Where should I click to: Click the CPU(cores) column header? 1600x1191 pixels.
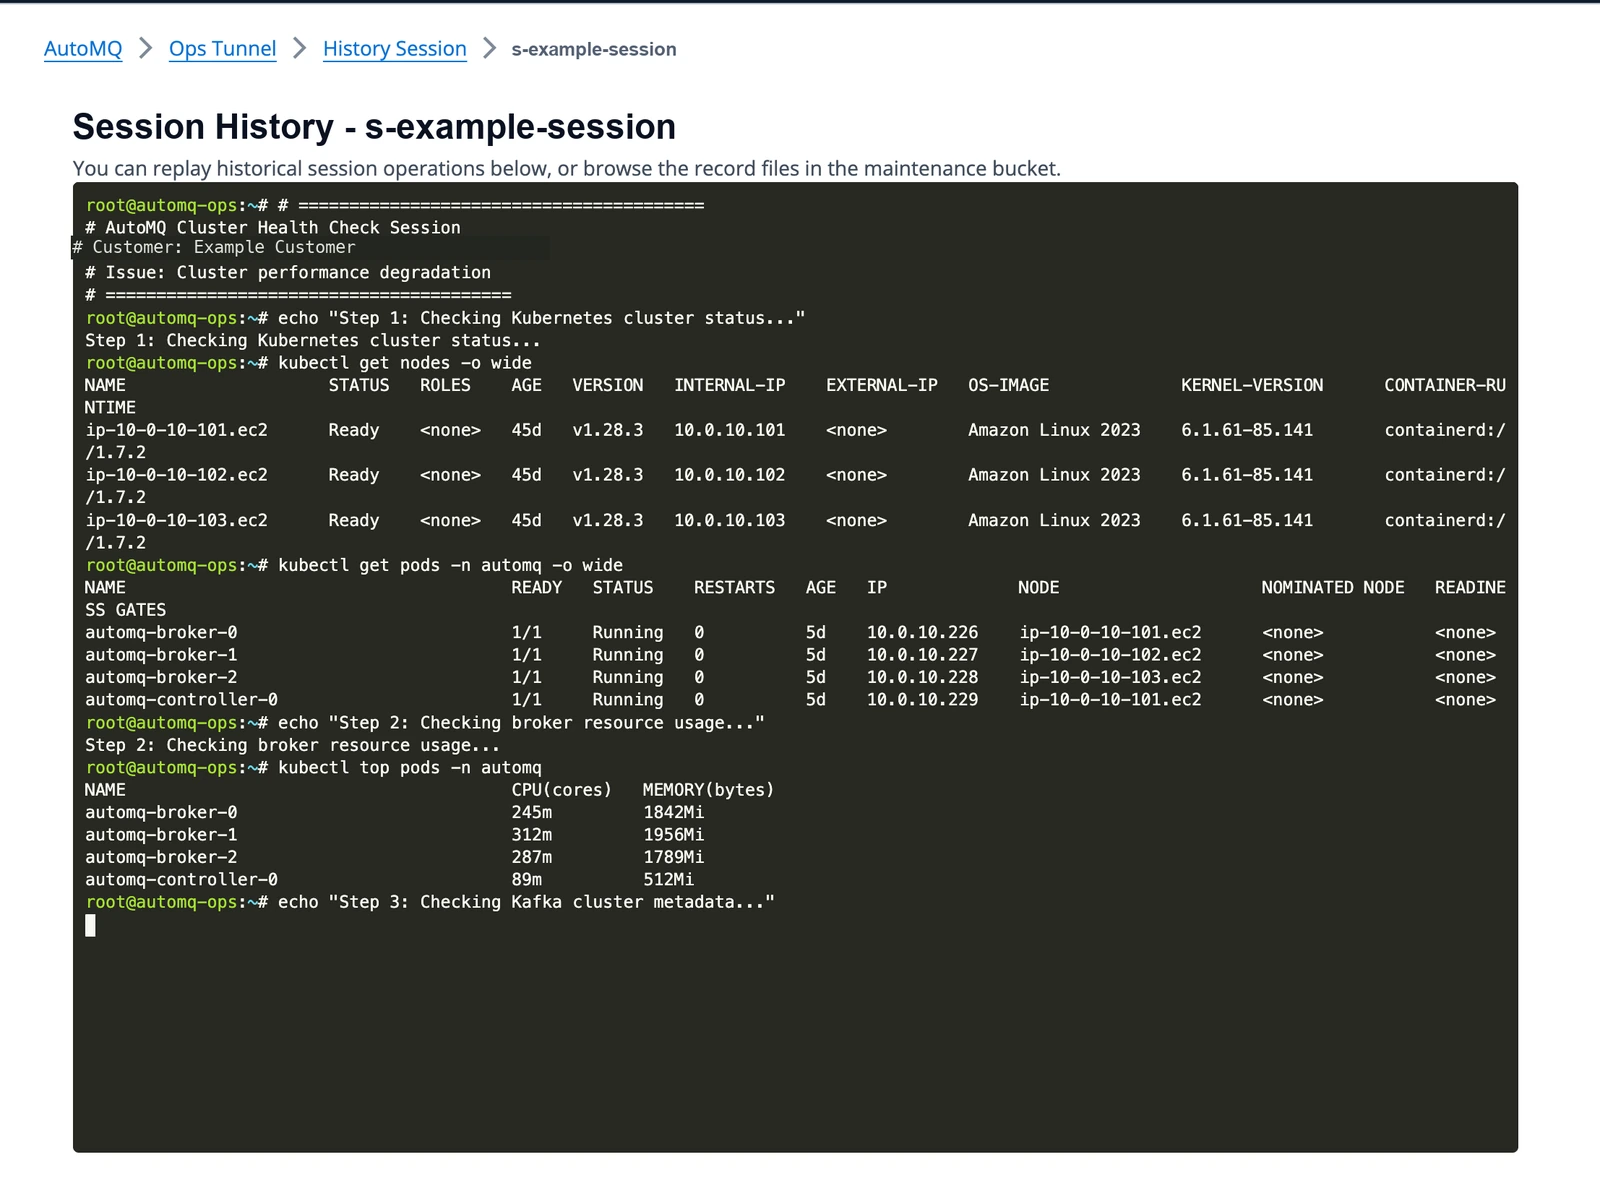562,790
